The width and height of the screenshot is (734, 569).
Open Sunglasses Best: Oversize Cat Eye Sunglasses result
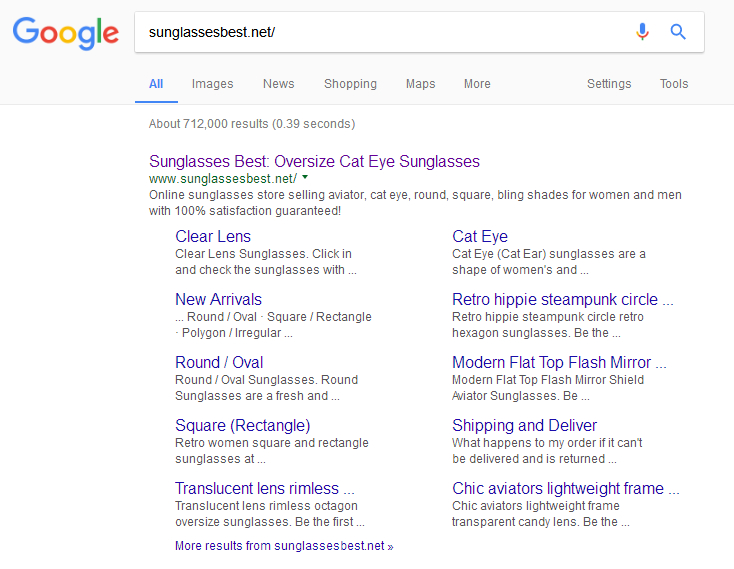314,161
